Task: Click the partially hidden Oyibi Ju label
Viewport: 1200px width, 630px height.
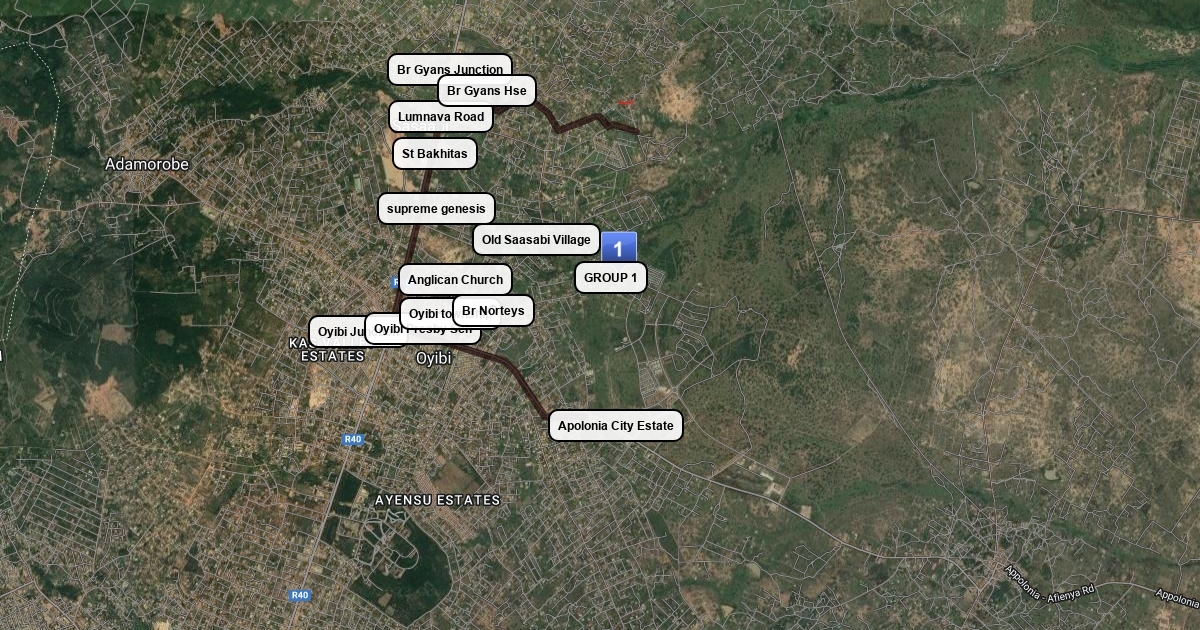Action: pos(337,331)
